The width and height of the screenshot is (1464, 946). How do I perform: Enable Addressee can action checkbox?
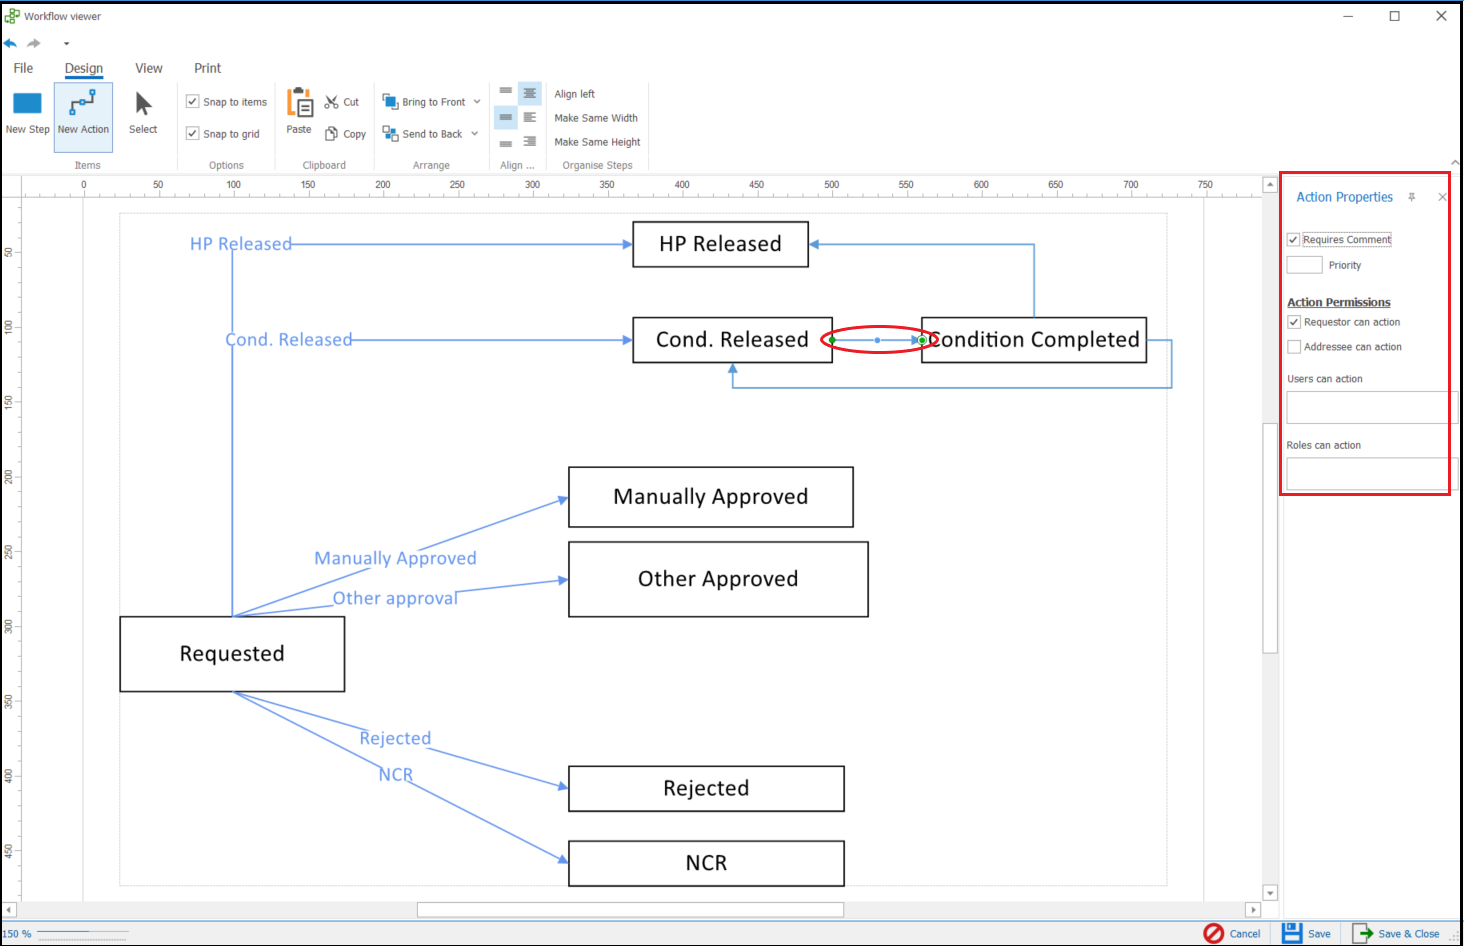click(1294, 347)
